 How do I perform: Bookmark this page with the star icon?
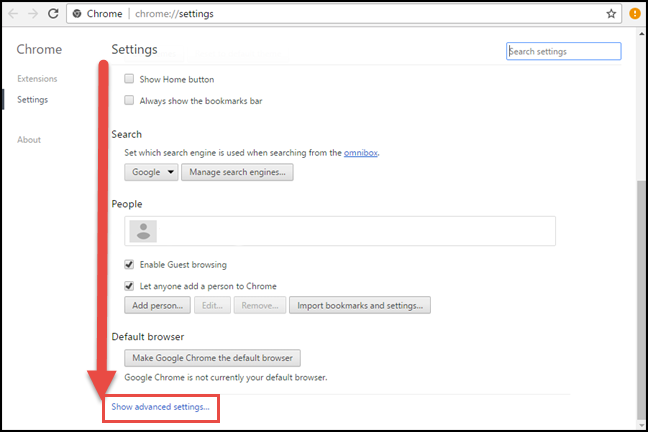611,14
